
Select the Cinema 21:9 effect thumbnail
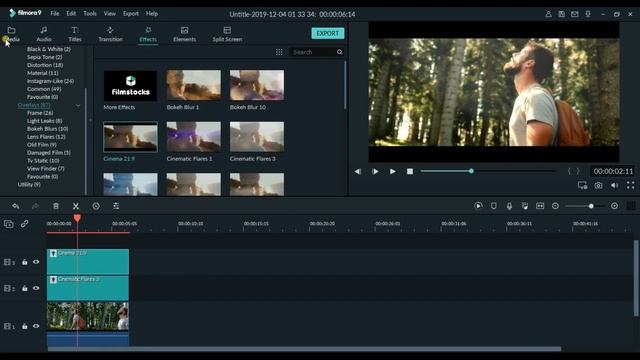pyautogui.click(x=130, y=137)
